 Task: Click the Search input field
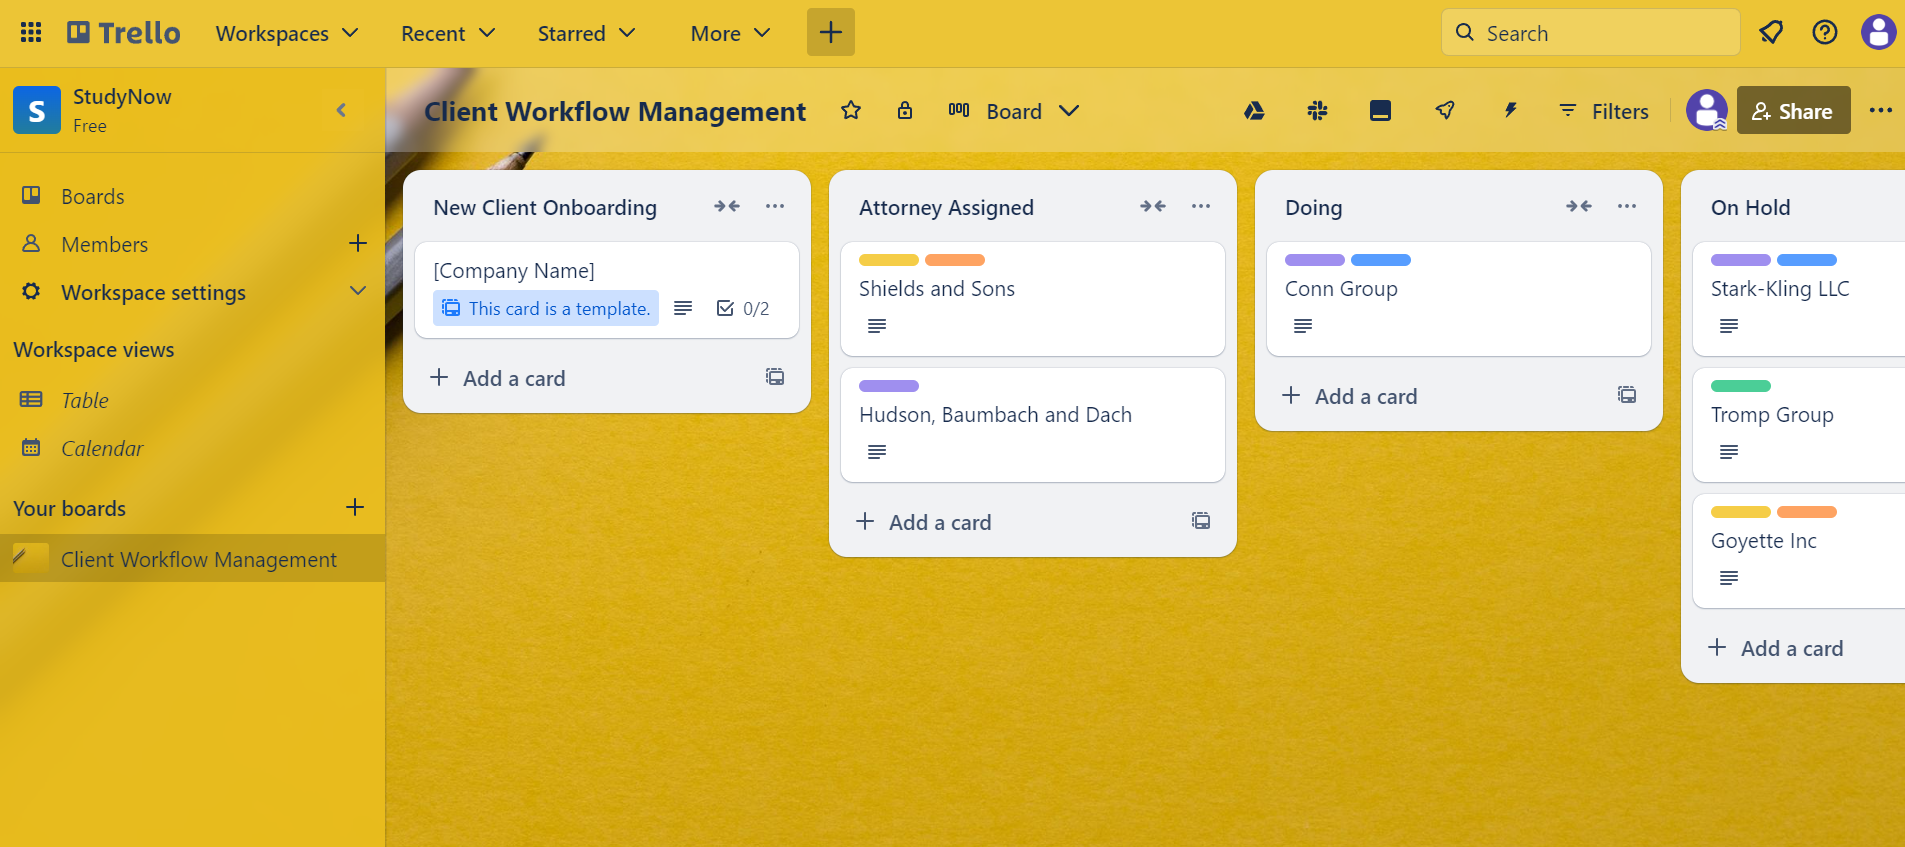pos(1590,33)
